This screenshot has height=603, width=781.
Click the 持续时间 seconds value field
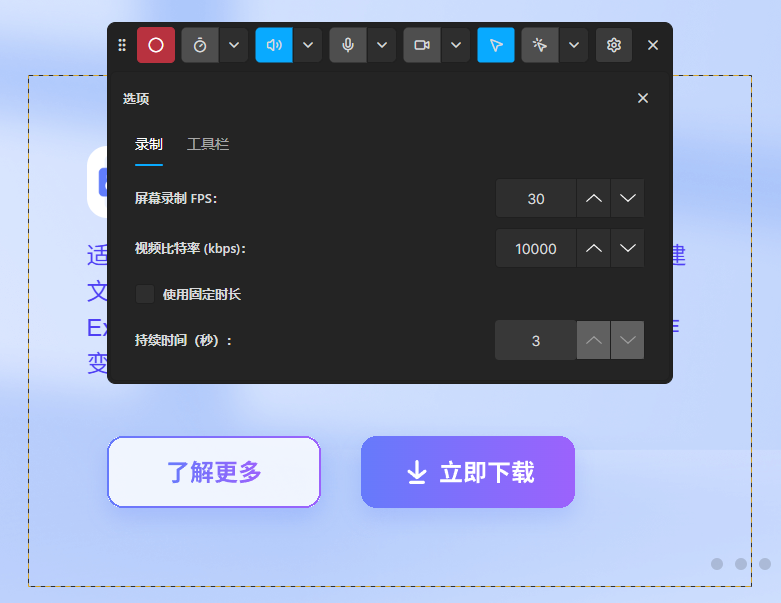click(536, 341)
